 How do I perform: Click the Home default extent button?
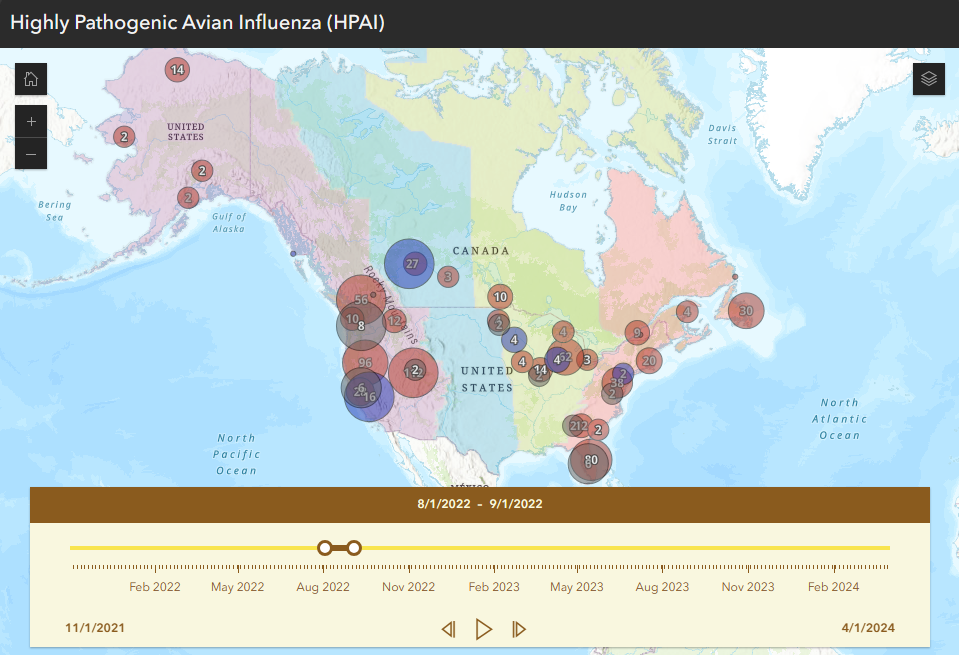pos(31,79)
